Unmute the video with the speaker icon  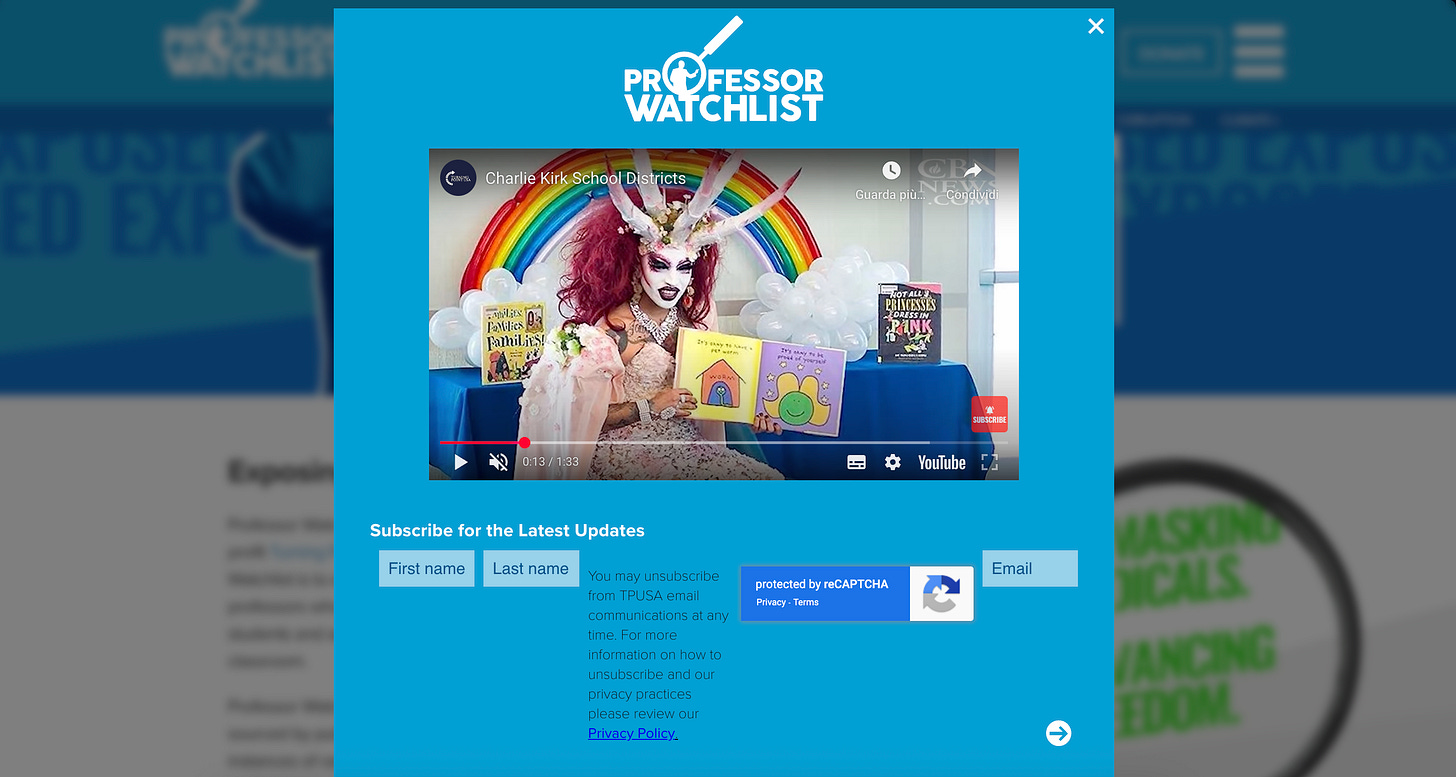[x=498, y=462]
